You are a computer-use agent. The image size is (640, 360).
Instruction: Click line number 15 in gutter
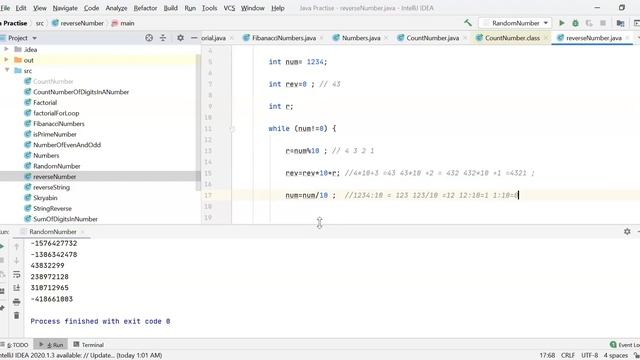[208, 173]
